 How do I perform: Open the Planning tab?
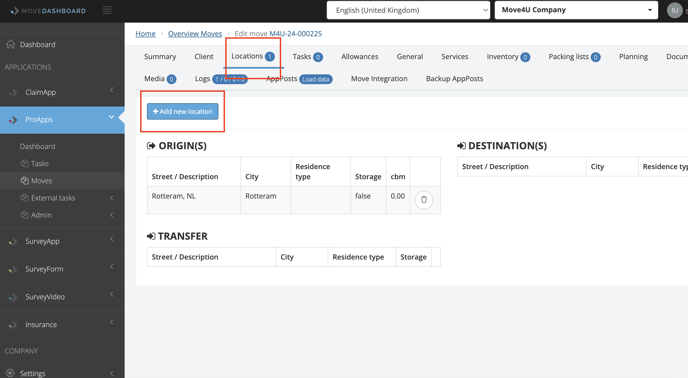coord(633,57)
